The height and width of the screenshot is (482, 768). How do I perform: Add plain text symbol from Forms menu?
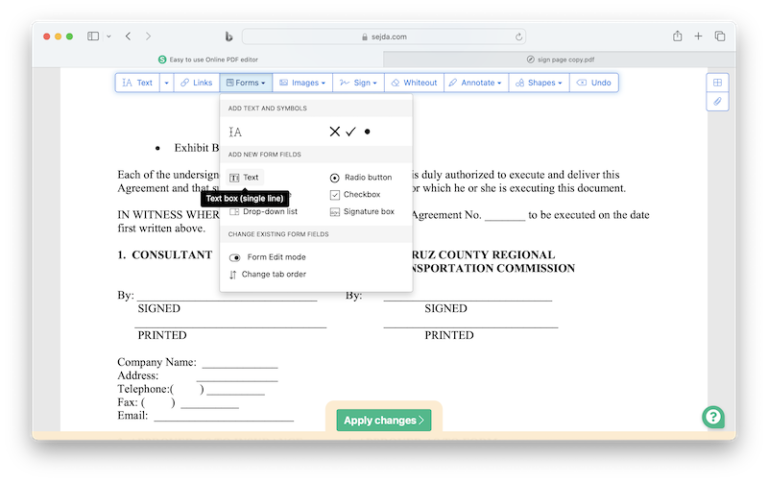pyautogui.click(x=235, y=132)
